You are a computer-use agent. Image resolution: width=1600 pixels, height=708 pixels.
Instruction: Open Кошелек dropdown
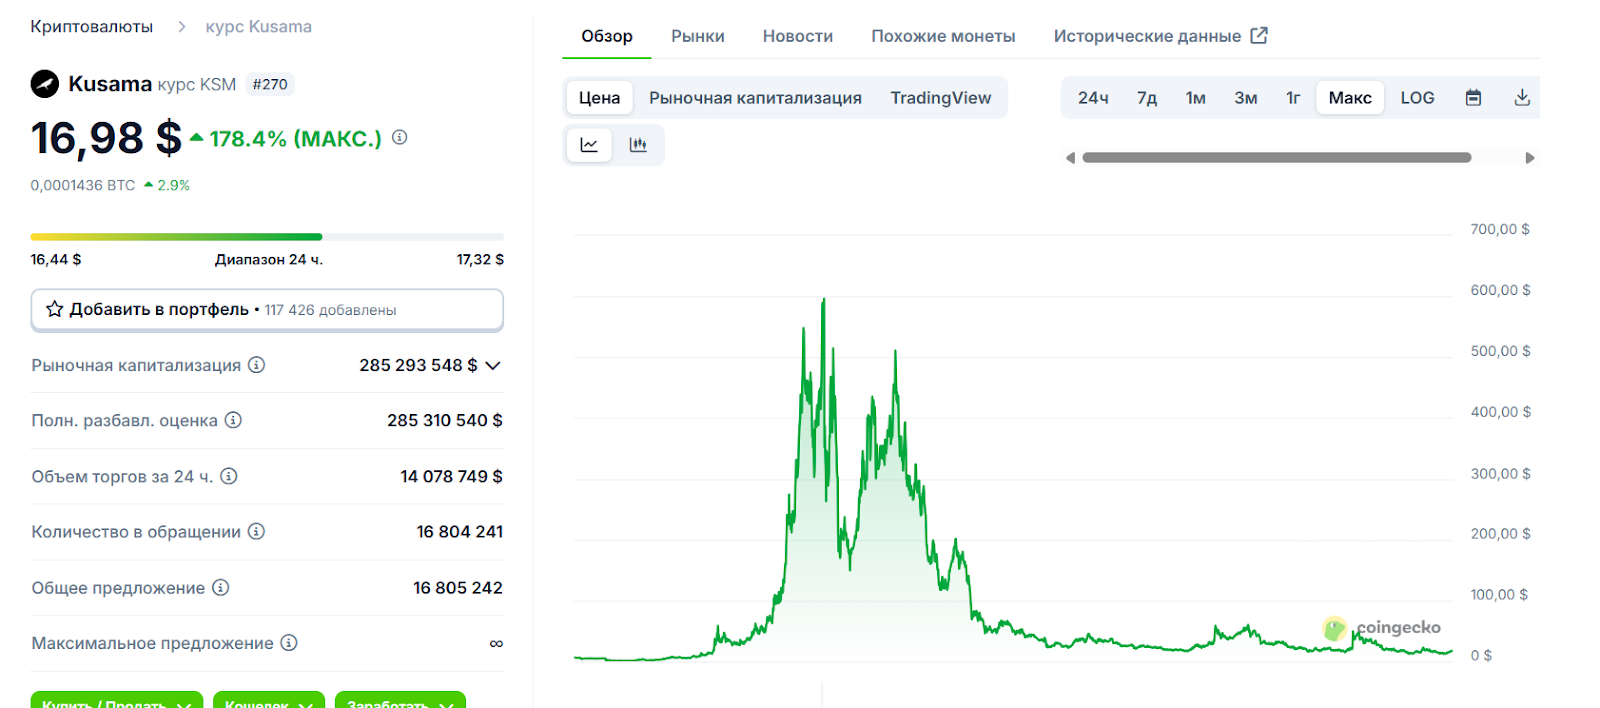pyautogui.click(x=269, y=700)
